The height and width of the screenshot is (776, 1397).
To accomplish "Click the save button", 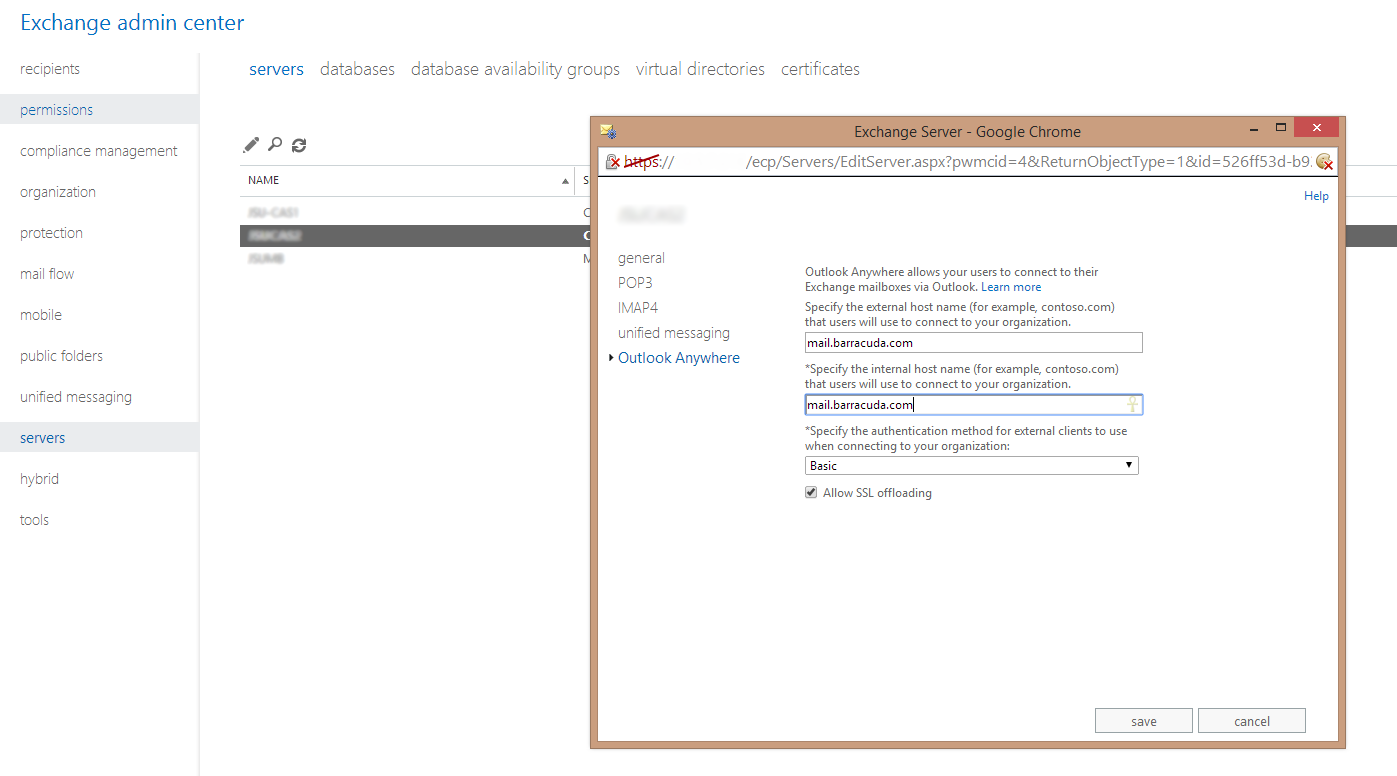I will (x=1144, y=721).
